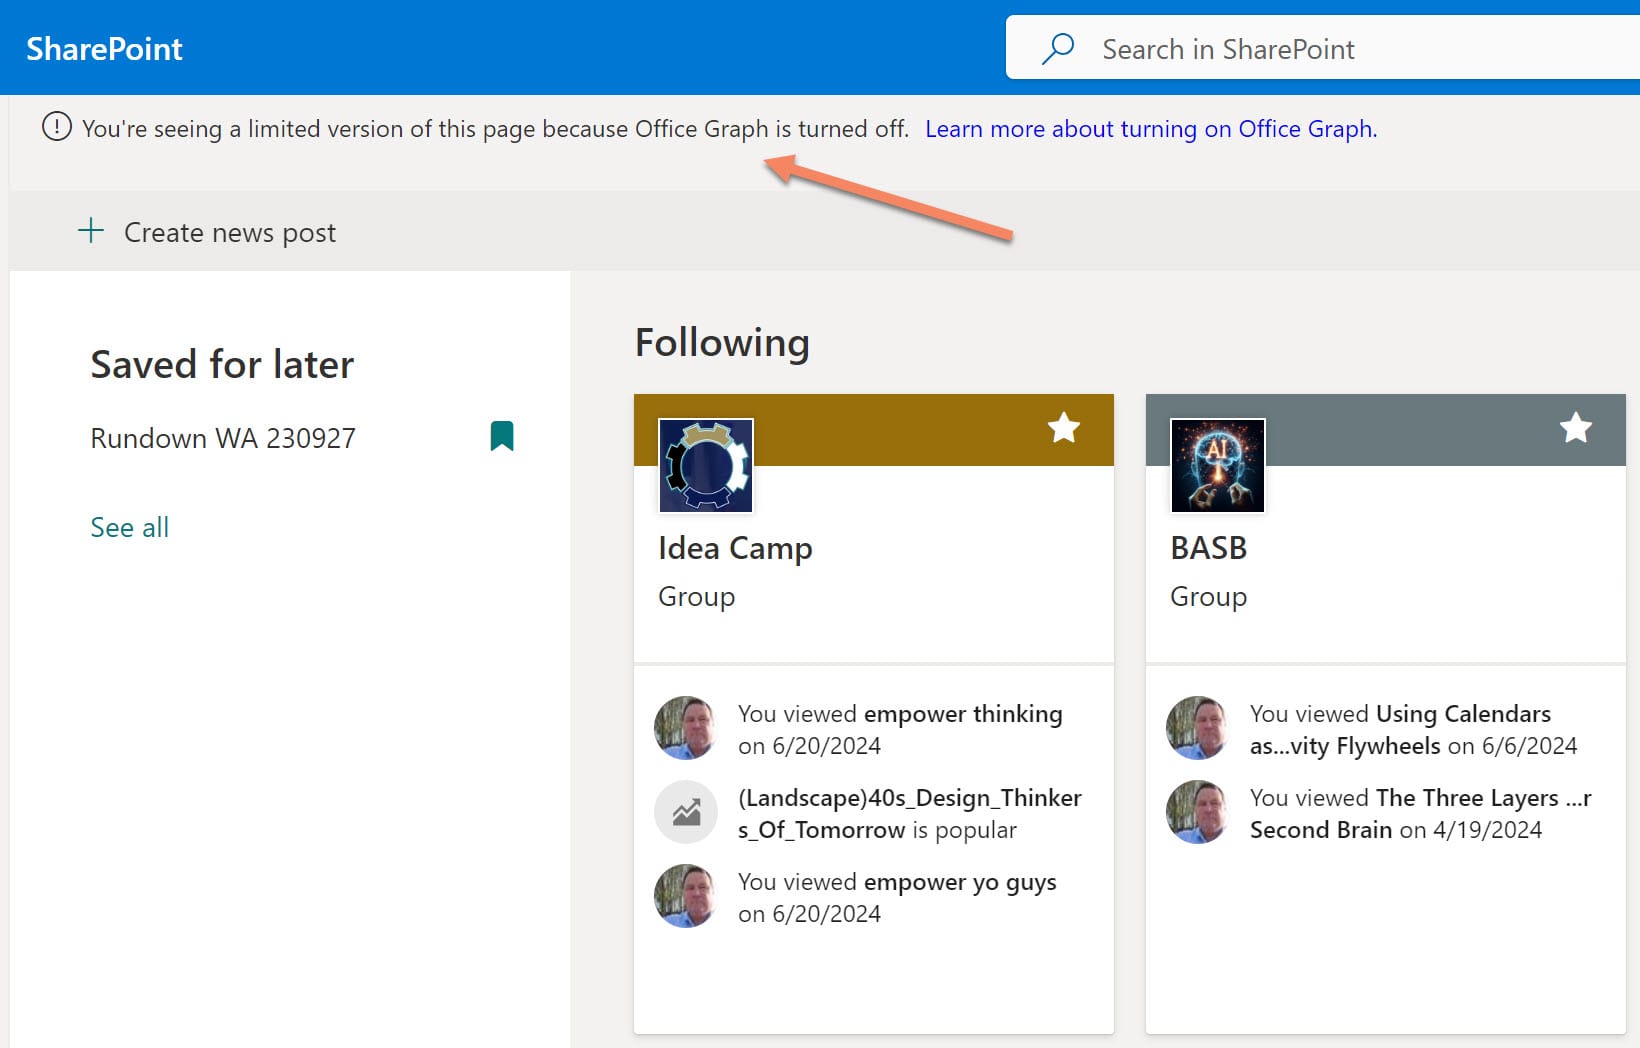Open the BASB AI brain logo
The width and height of the screenshot is (1640, 1048).
pos(1217,466)
